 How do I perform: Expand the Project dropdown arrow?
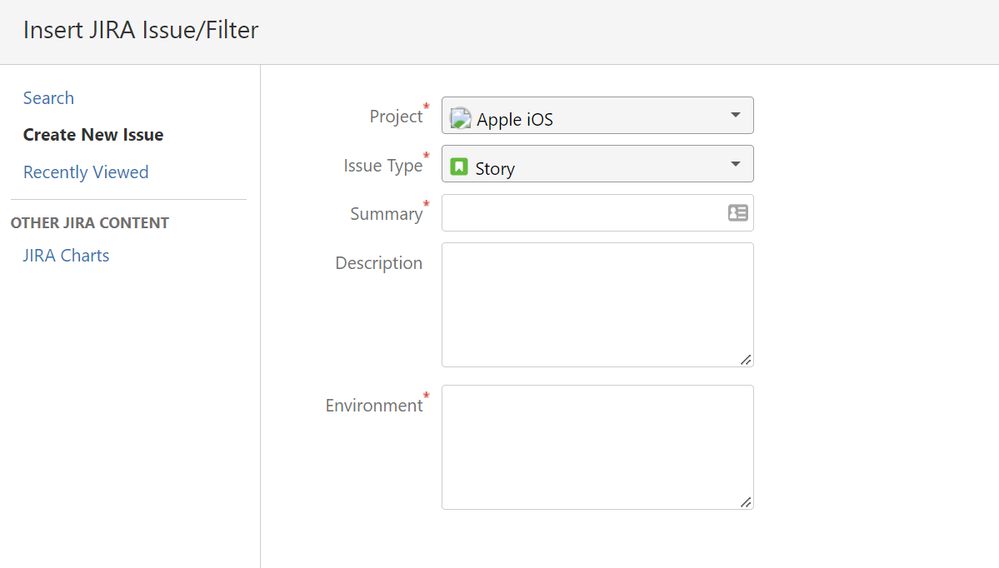[735, 115]
